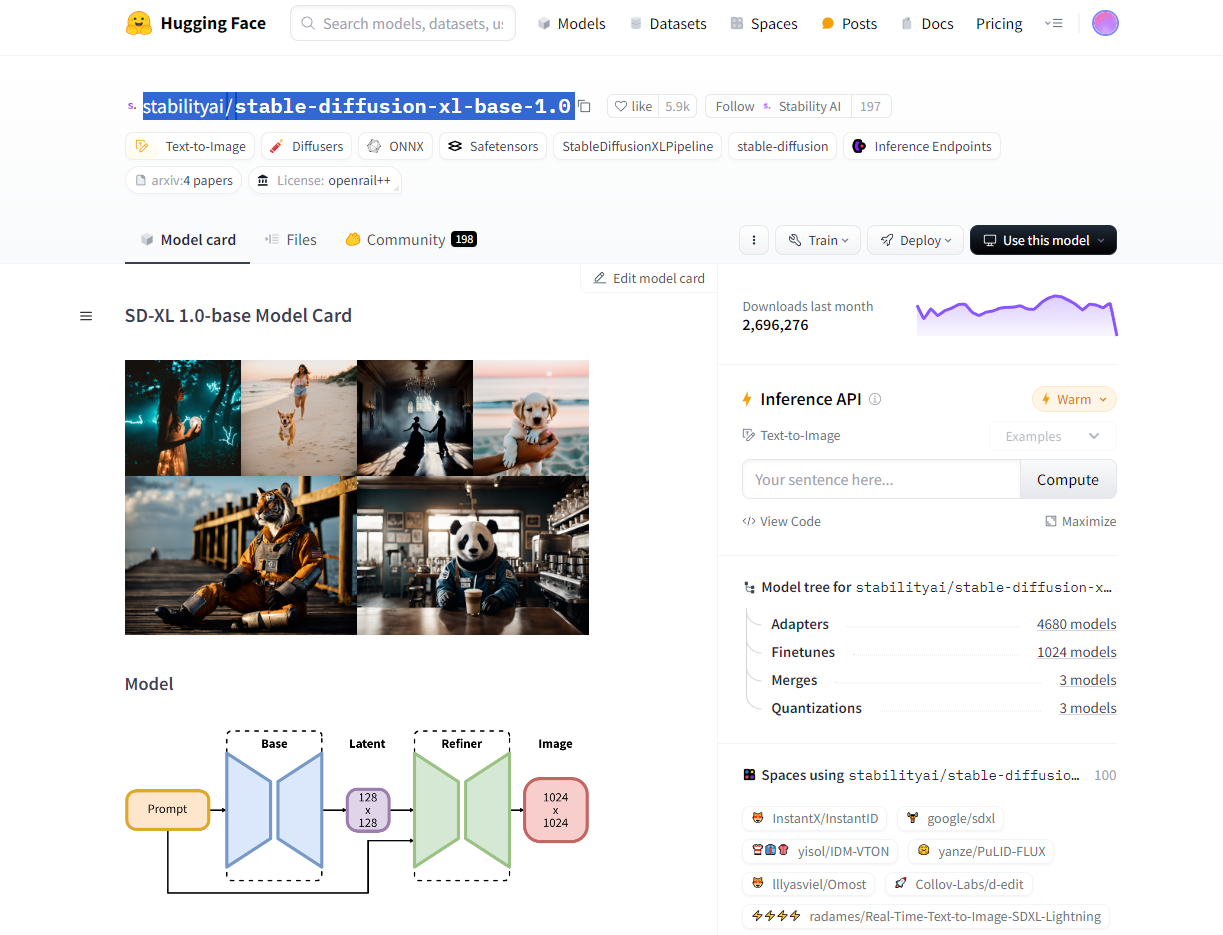Open the 5.9k likes count

coord(678,106)
